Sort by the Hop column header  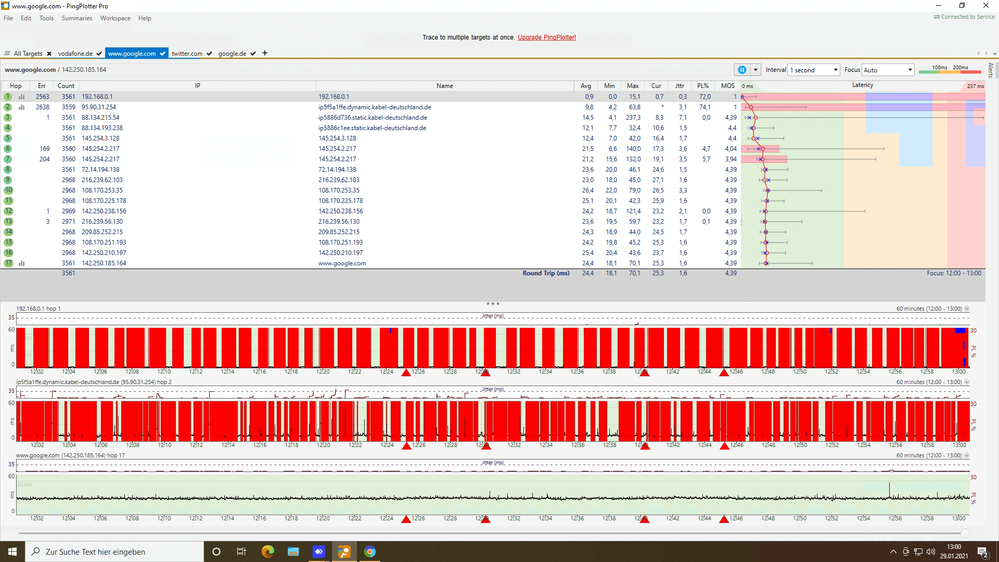pos(15,85)
